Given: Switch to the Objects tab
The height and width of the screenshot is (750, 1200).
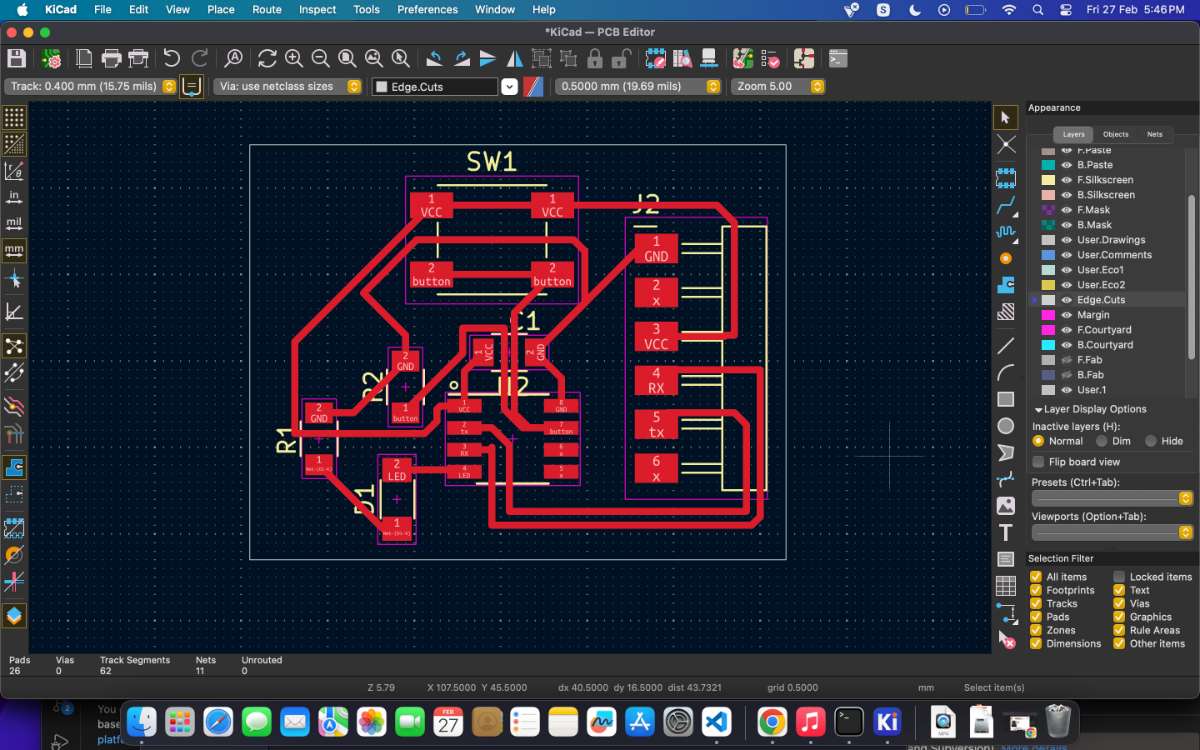Looking at the screenshot, I should (1115, 134).
